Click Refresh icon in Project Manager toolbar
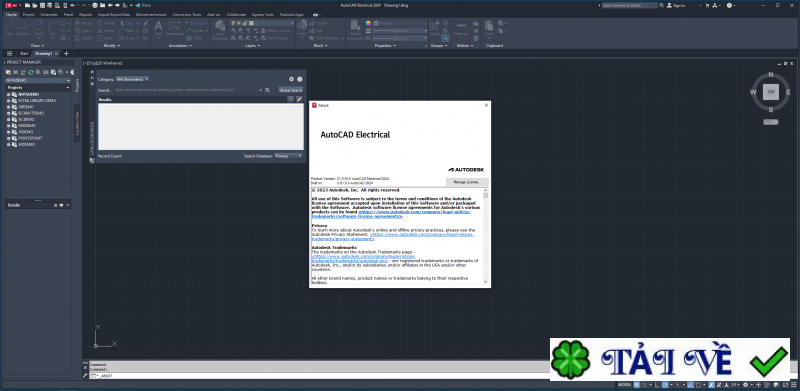The height and width of the screenshot is (391, 800). [31, 72]
